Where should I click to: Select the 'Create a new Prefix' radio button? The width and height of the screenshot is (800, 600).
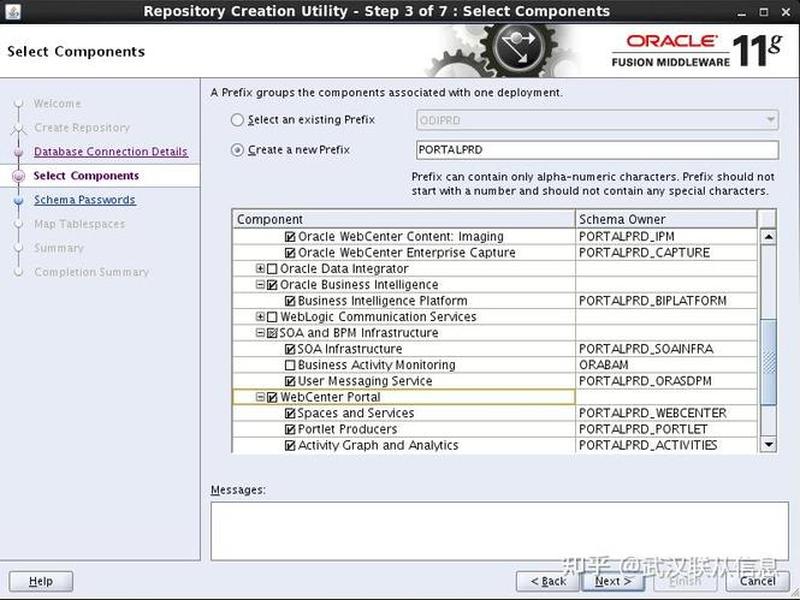[237, 150]
